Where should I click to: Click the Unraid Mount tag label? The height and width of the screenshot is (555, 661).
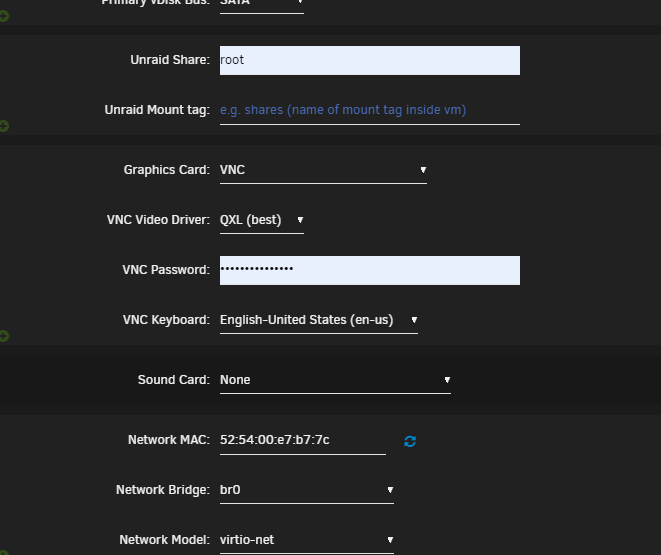tap(157, 110)
